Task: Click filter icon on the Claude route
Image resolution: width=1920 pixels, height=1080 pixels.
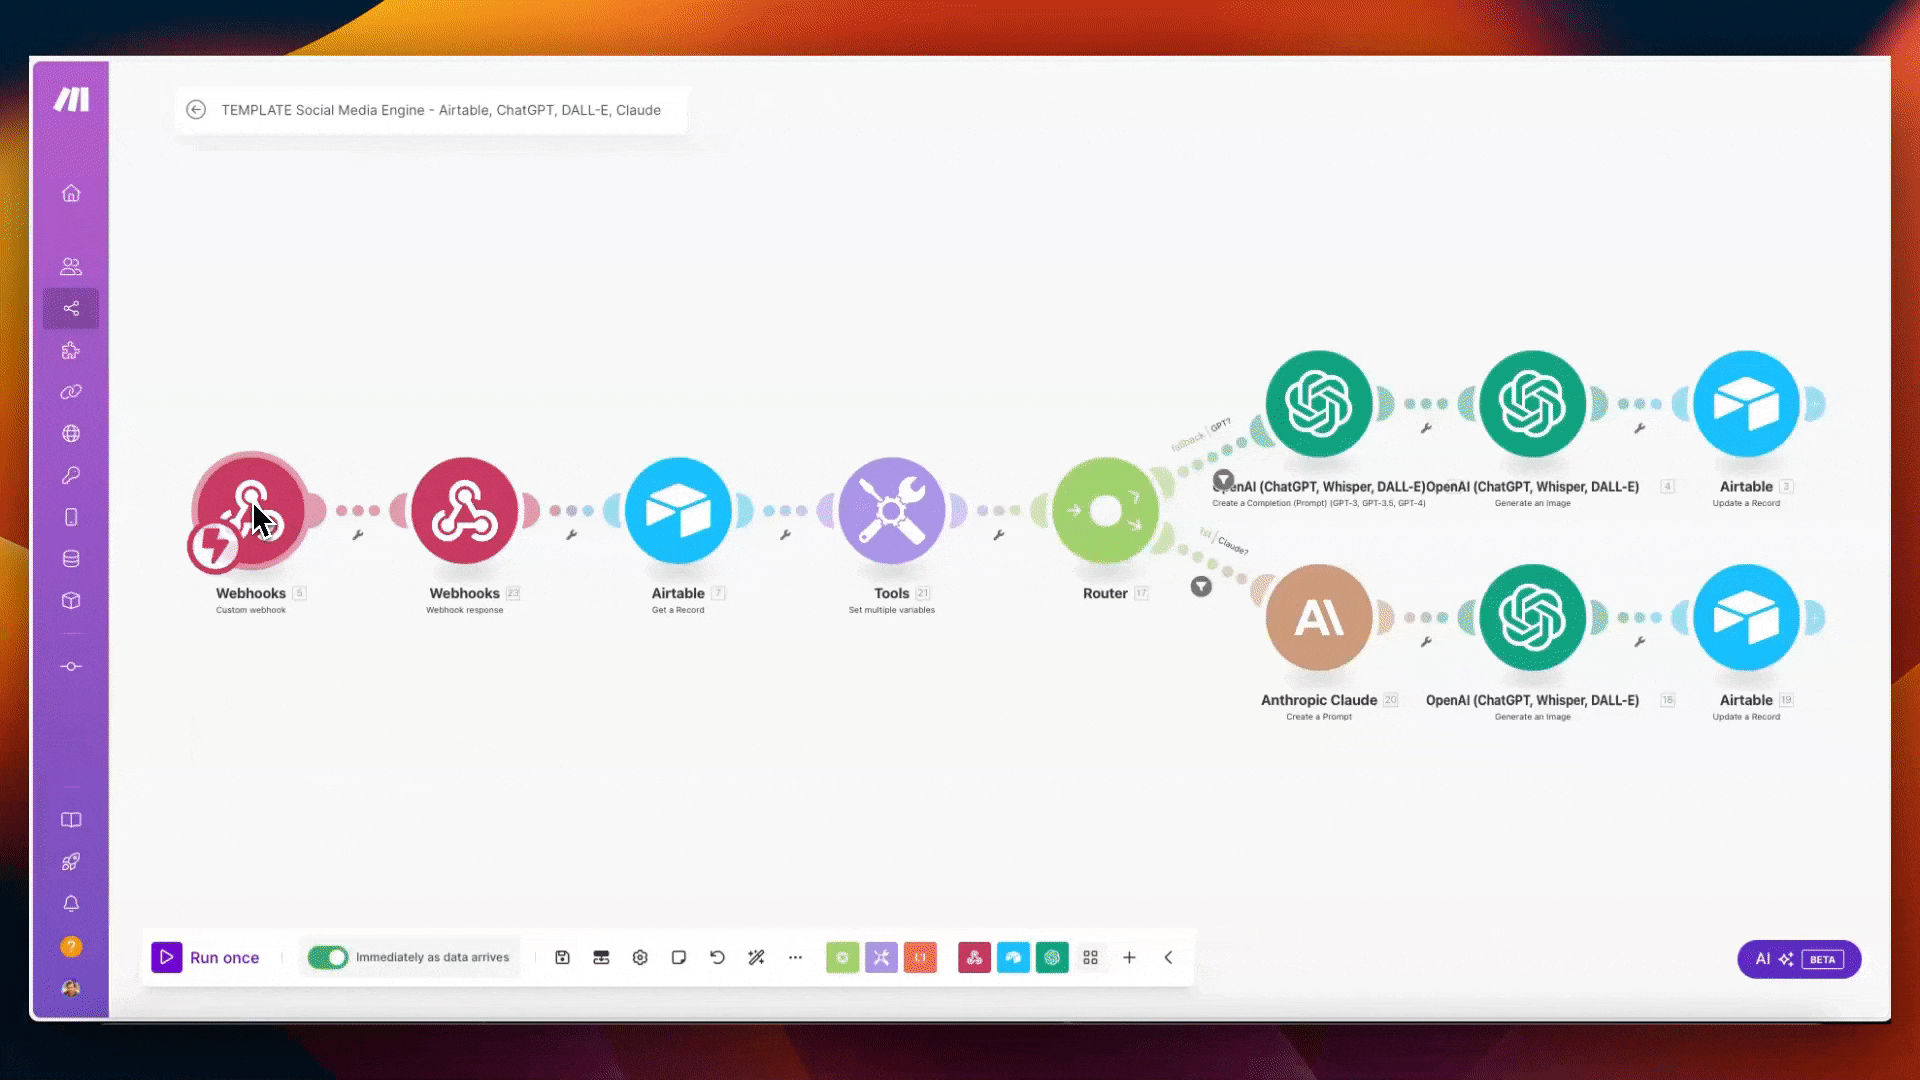Action: pyautogui.click(x=1201, y=587)
